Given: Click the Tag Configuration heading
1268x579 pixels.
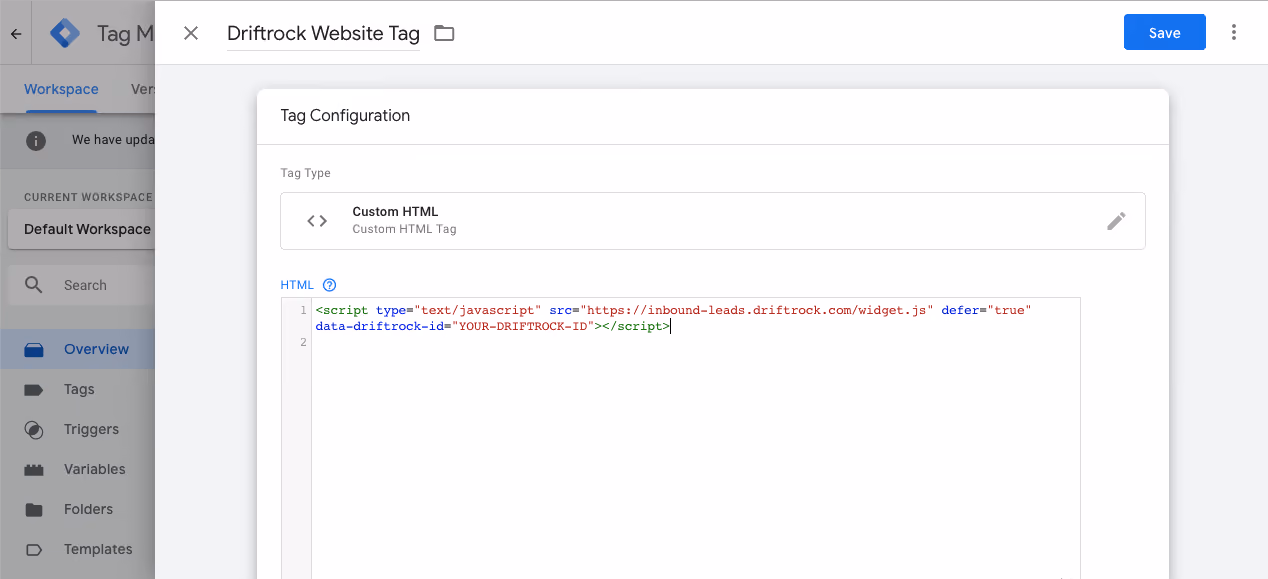Looking at the screenshot, I should tap(345, 116).
